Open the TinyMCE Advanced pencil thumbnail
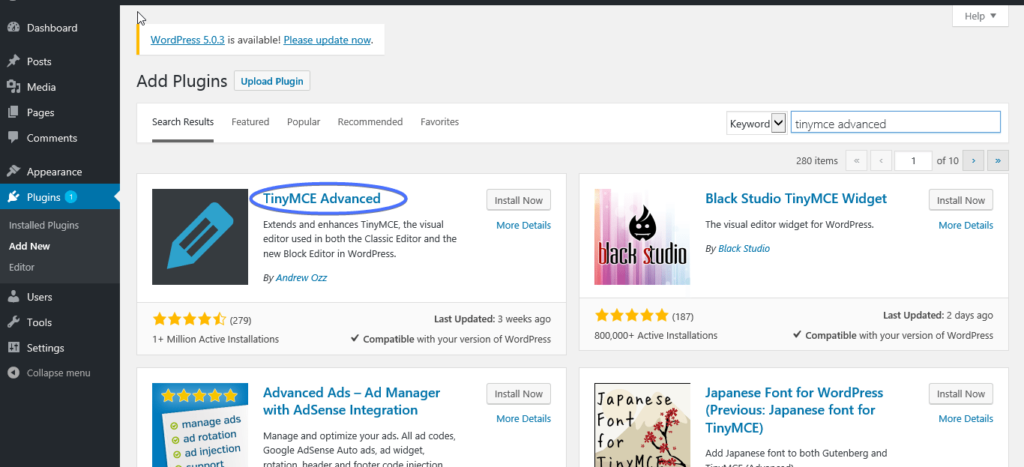 click(200, 236)
